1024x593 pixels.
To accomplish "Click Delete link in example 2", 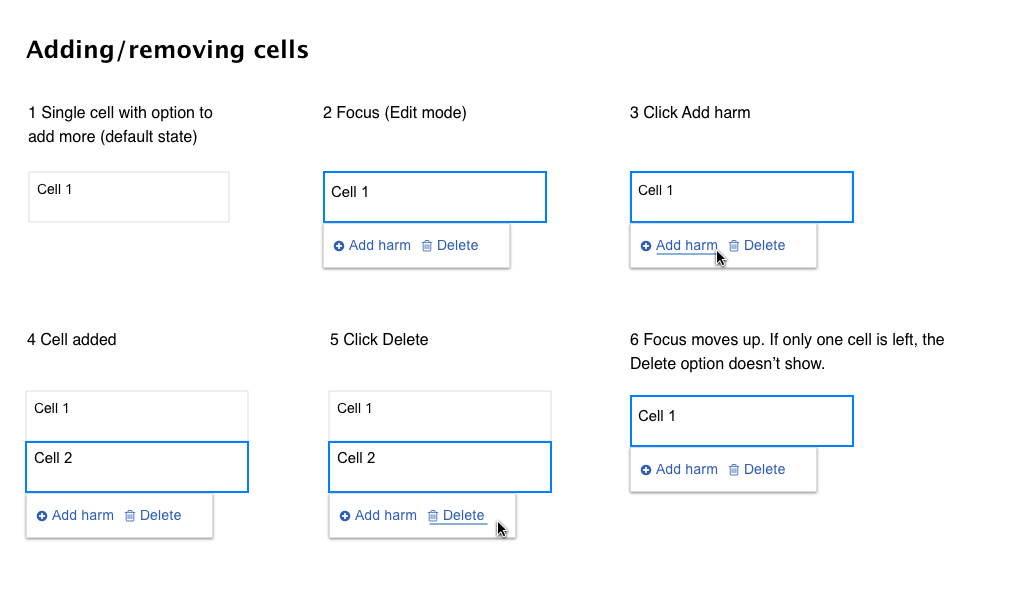I will coord(457,246).
